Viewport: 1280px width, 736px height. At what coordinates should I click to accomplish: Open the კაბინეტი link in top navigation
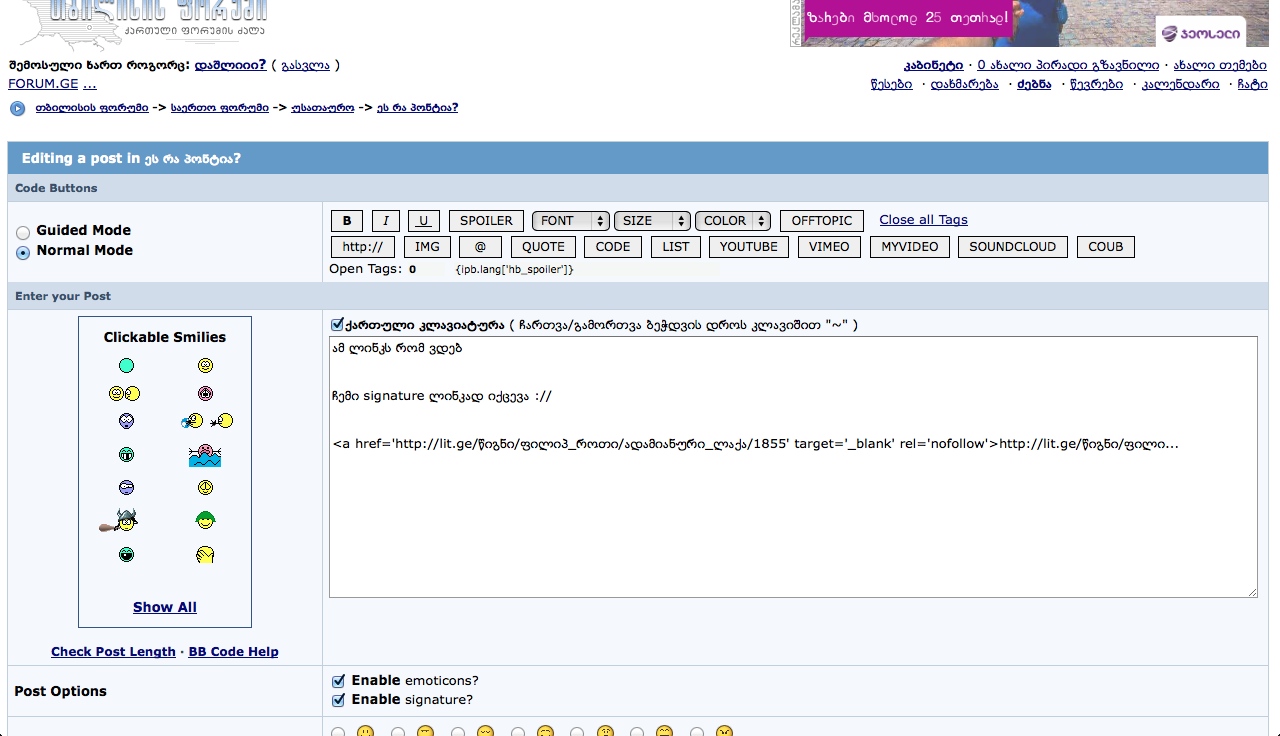(x=934, y=65)
